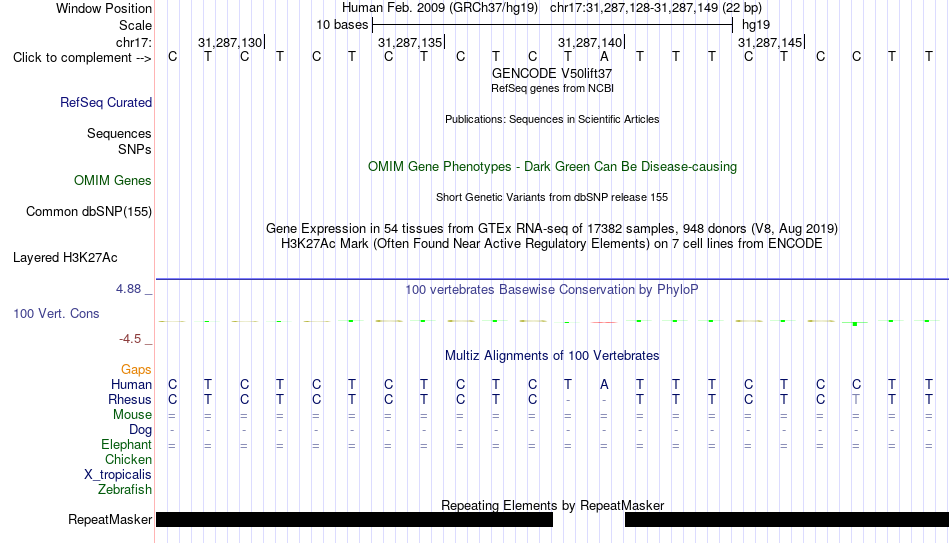
Task: Click the GENCODE V50lift37 track title
Action: coord(552,73)
